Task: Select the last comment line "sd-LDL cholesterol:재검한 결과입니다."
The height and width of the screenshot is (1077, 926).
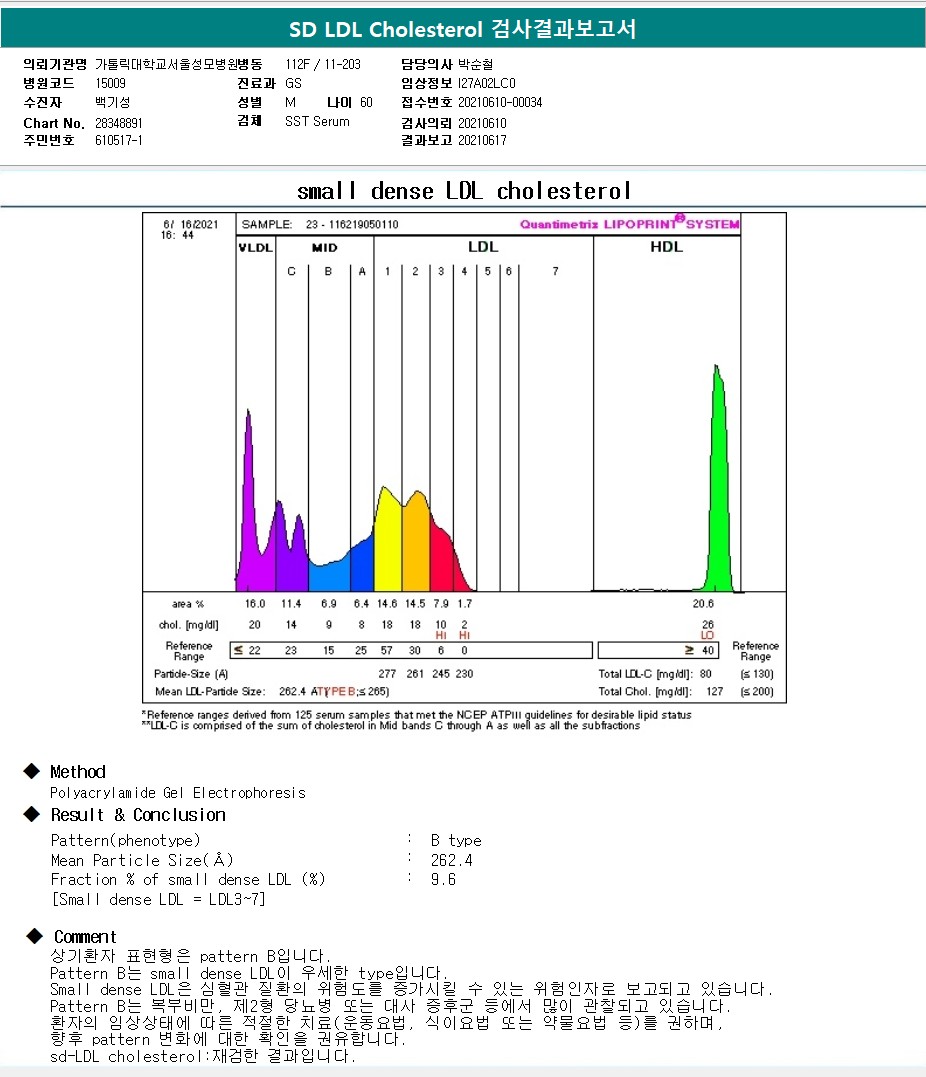Action: tap(203, 1056)
